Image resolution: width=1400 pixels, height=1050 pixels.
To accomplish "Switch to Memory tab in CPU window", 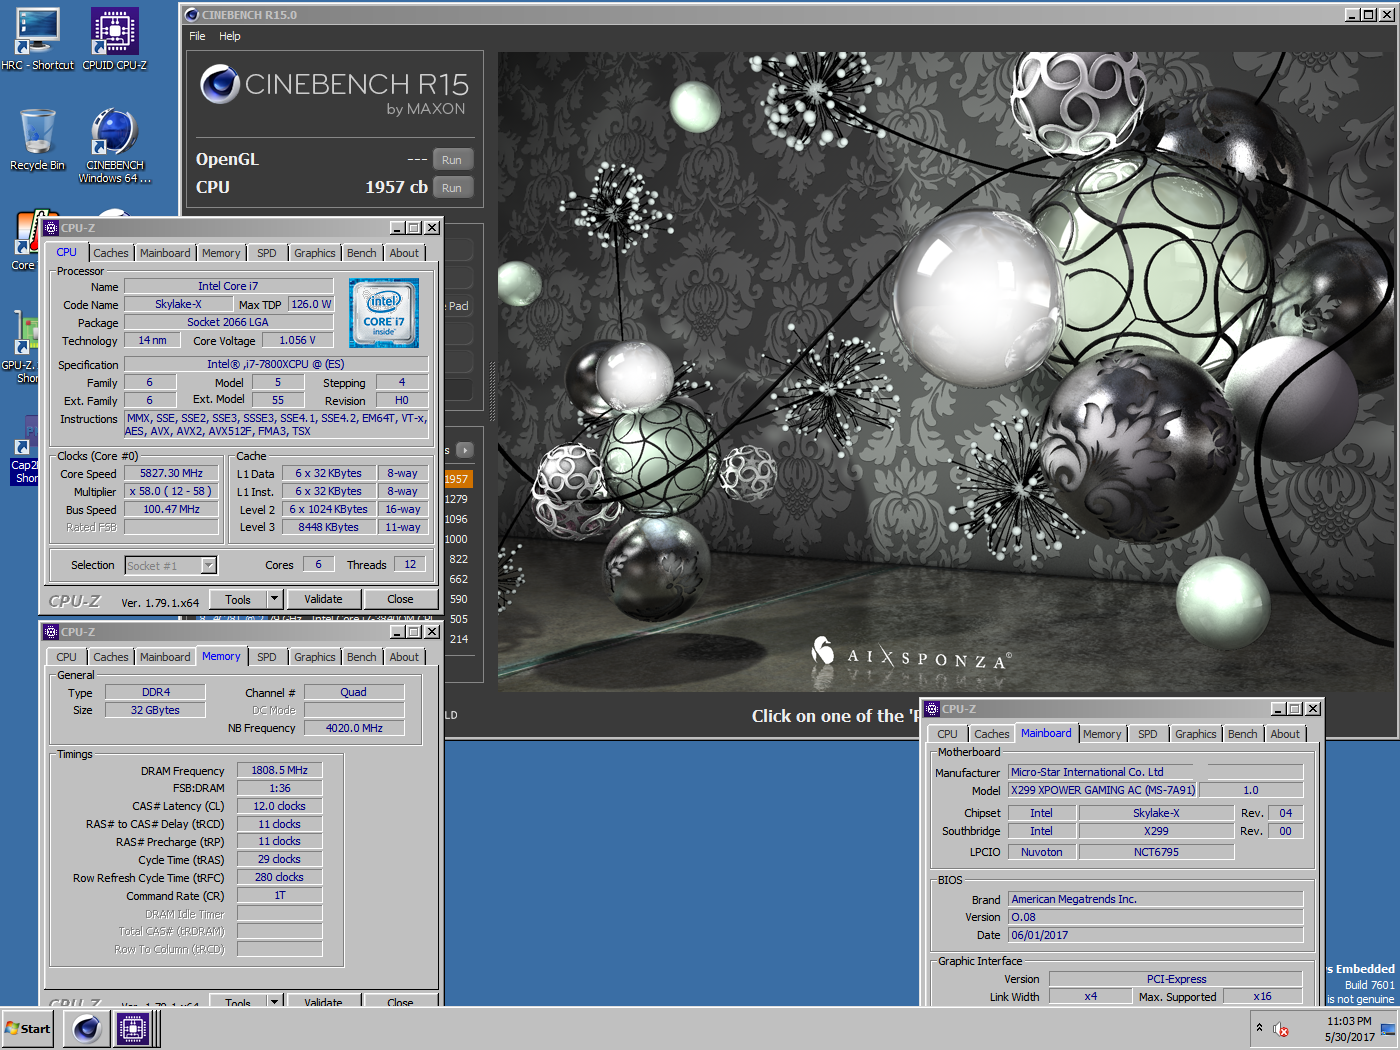I will (221, 253).
